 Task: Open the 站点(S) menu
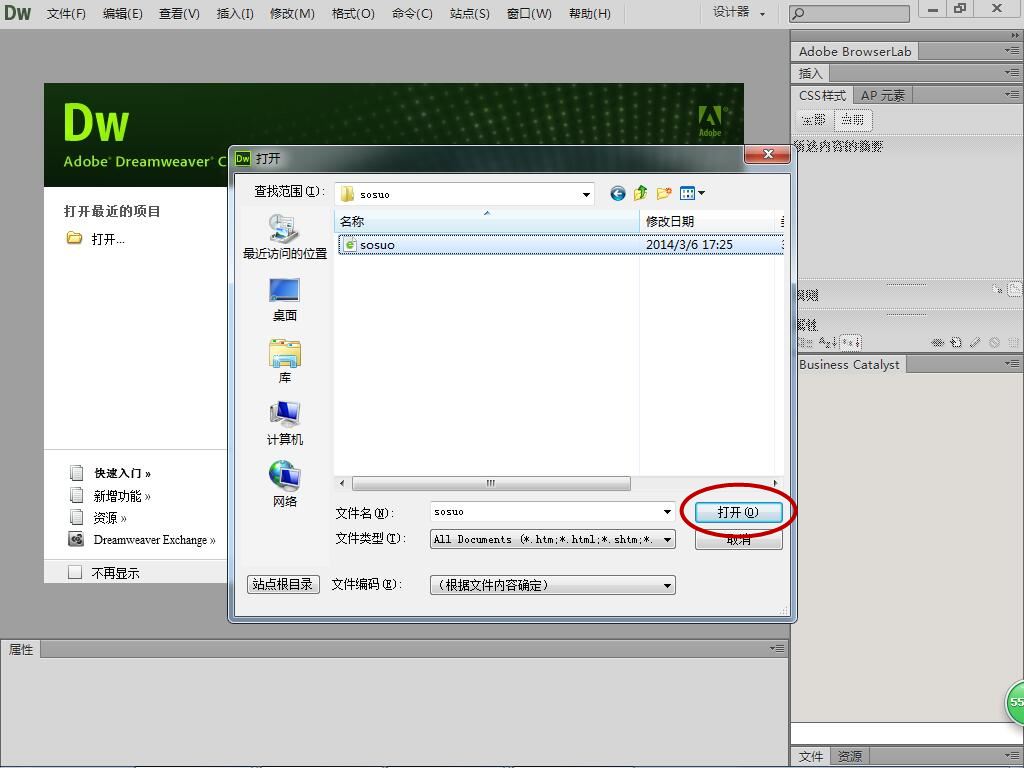point(470,13)
